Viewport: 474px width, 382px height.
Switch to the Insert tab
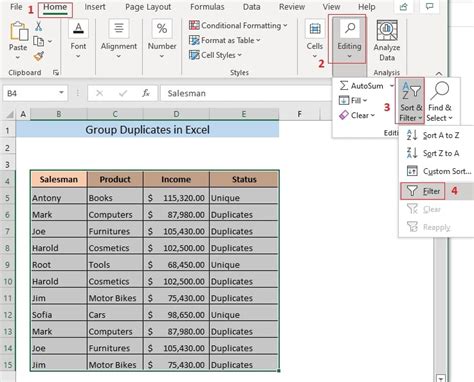pos(95,7)
